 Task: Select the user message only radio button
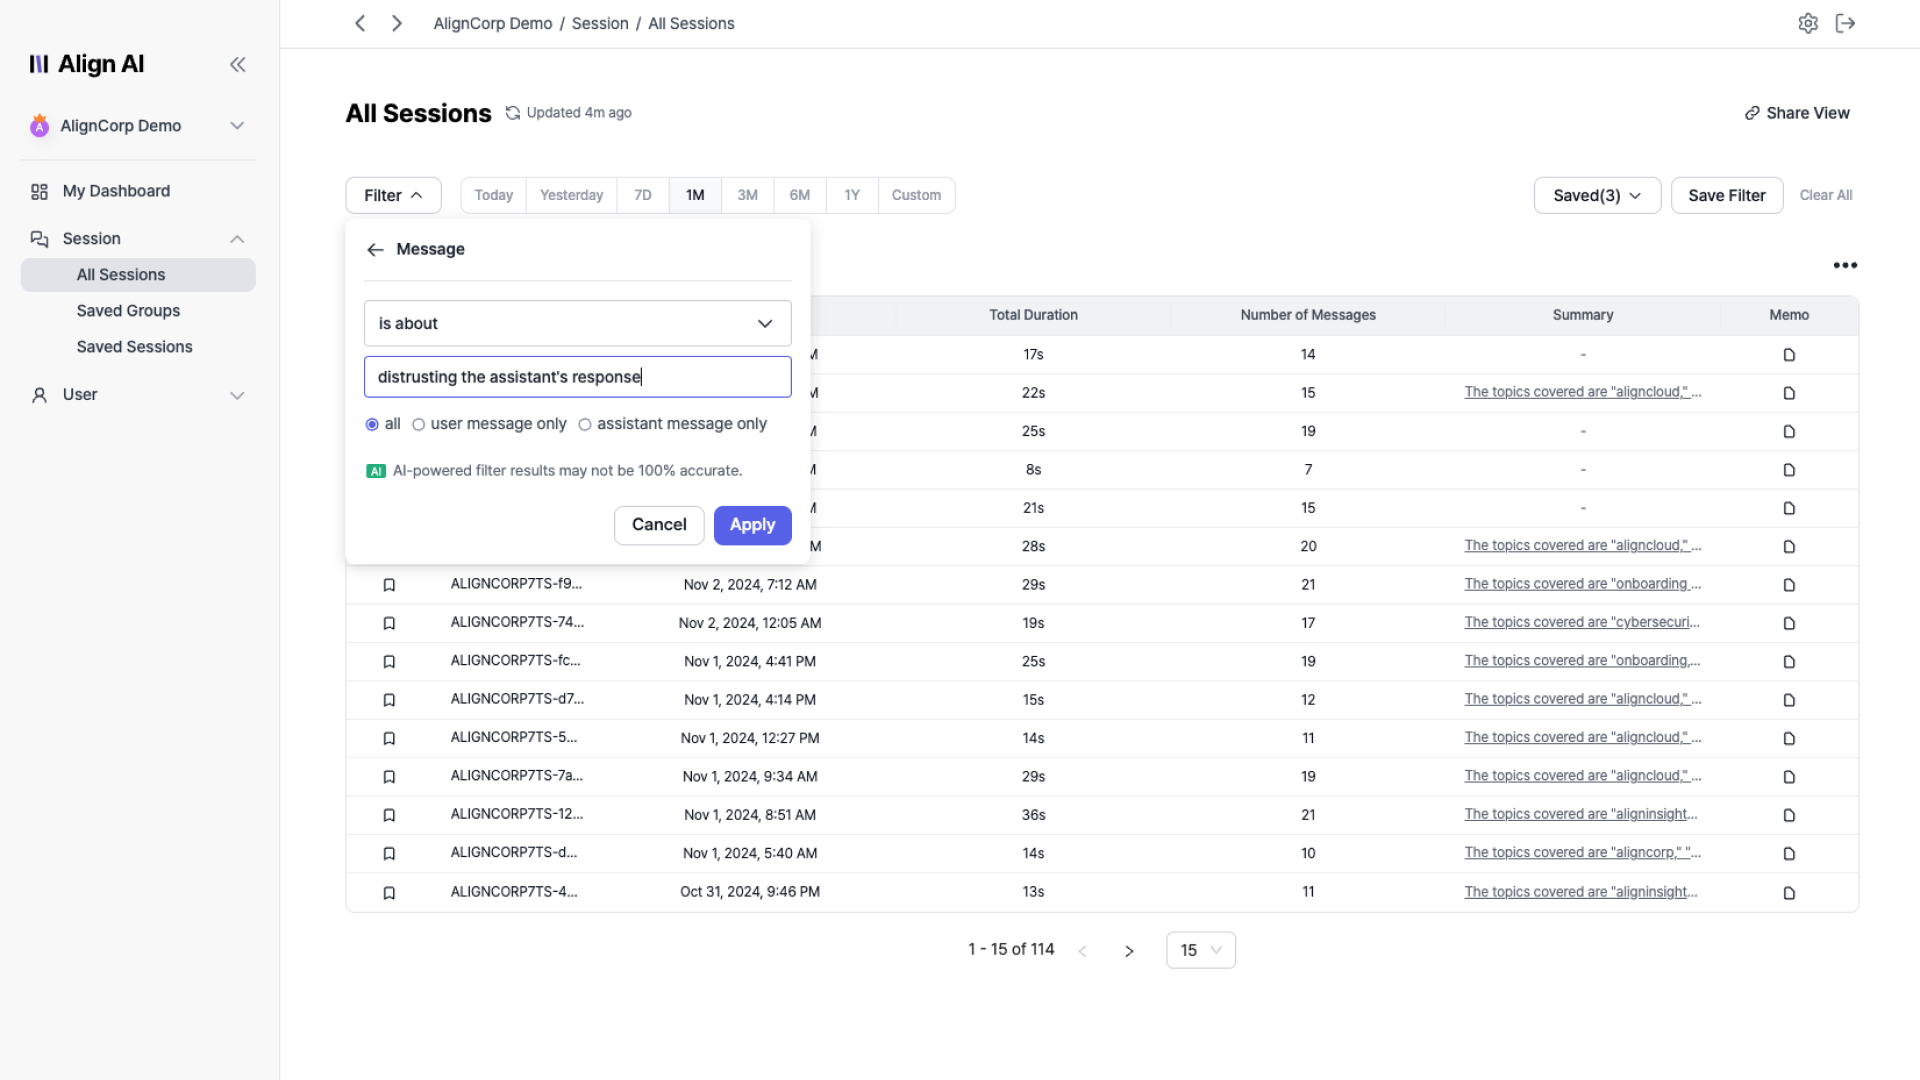[418, 424]
